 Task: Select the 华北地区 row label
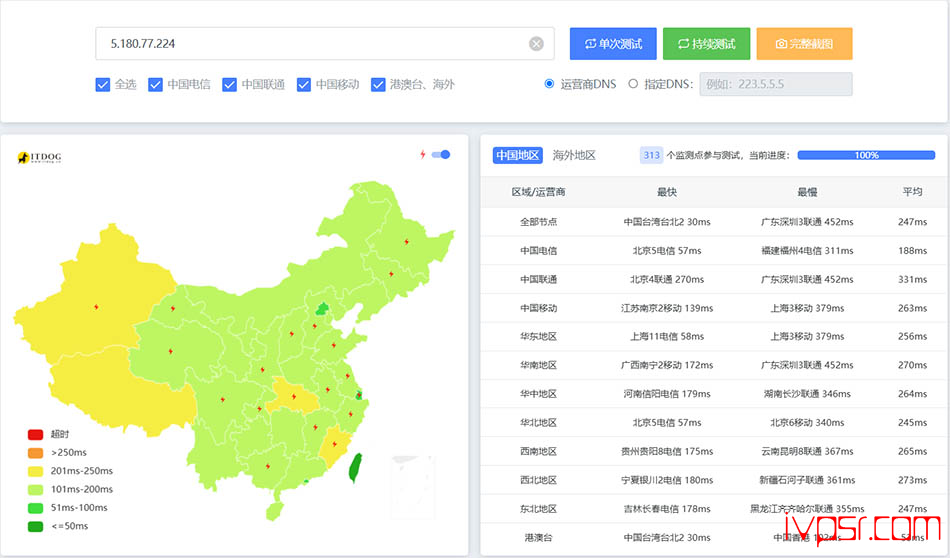[538, 423]
